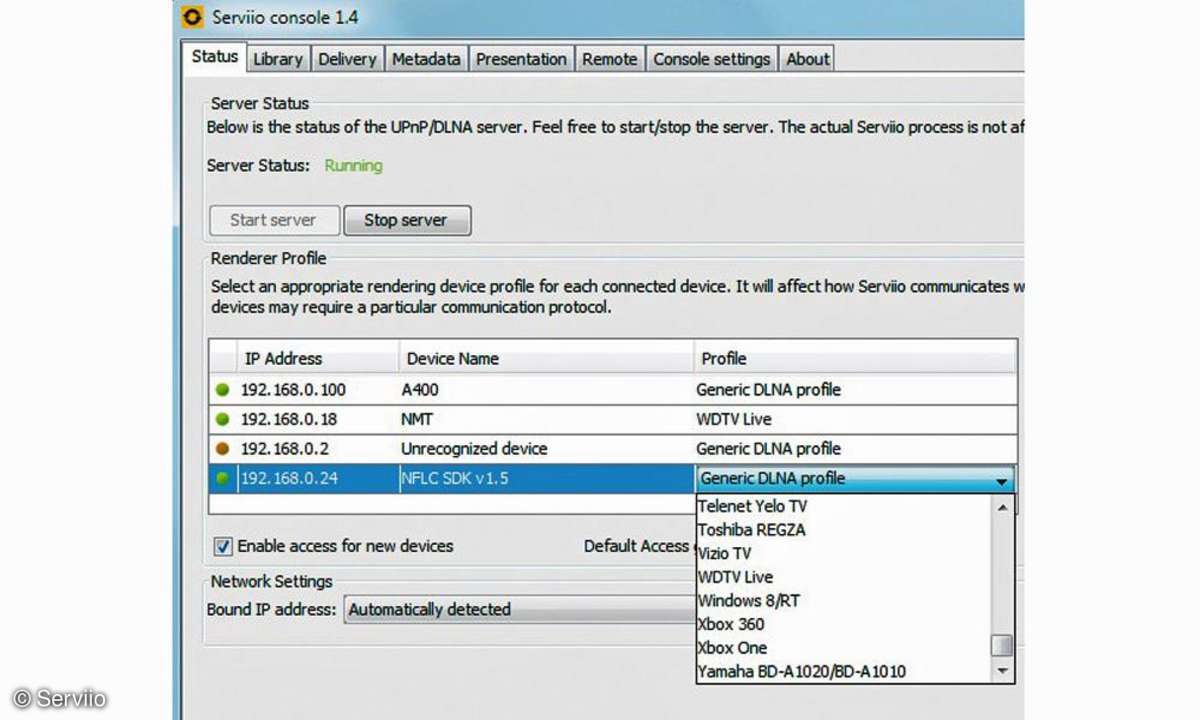
Task: Click the Profile column header
Action: pyautogui.click(x=855, y=358)
